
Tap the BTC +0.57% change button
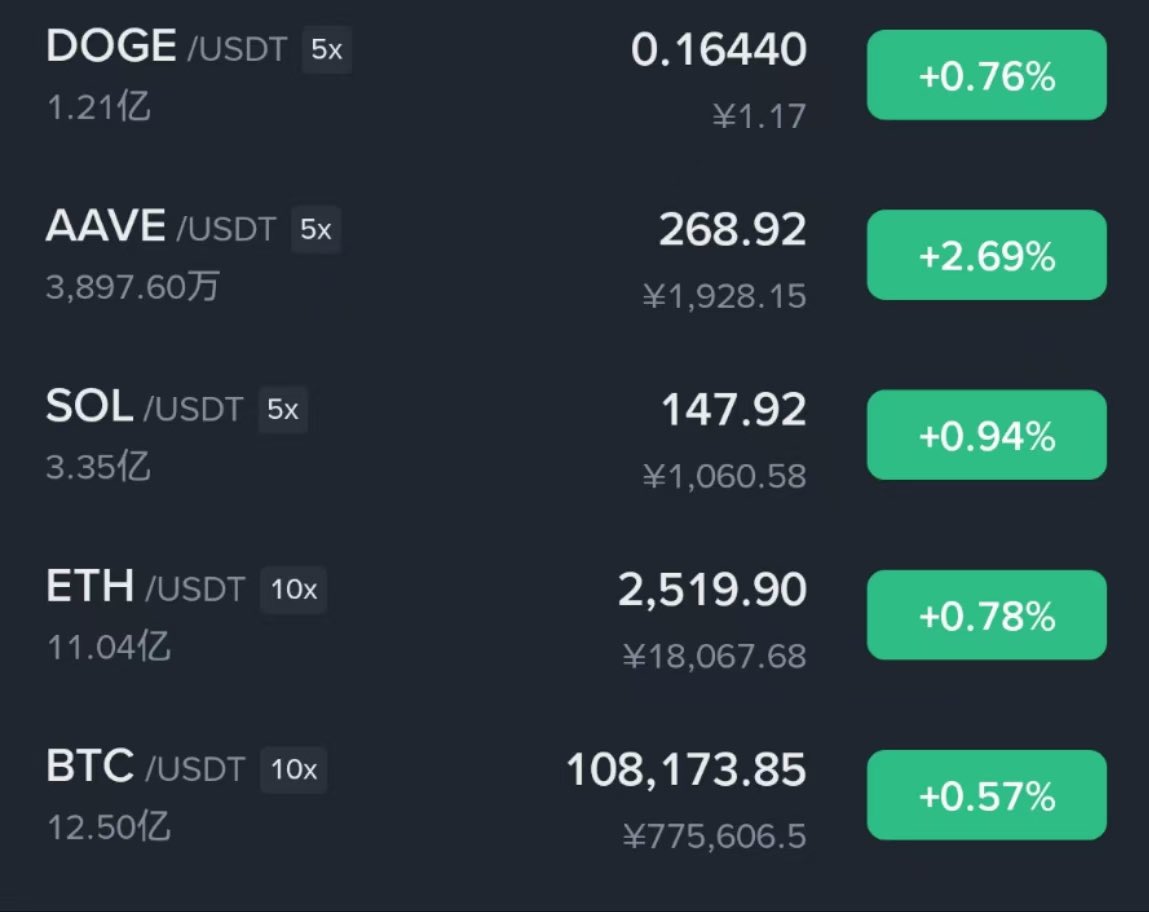click(986, 796)
